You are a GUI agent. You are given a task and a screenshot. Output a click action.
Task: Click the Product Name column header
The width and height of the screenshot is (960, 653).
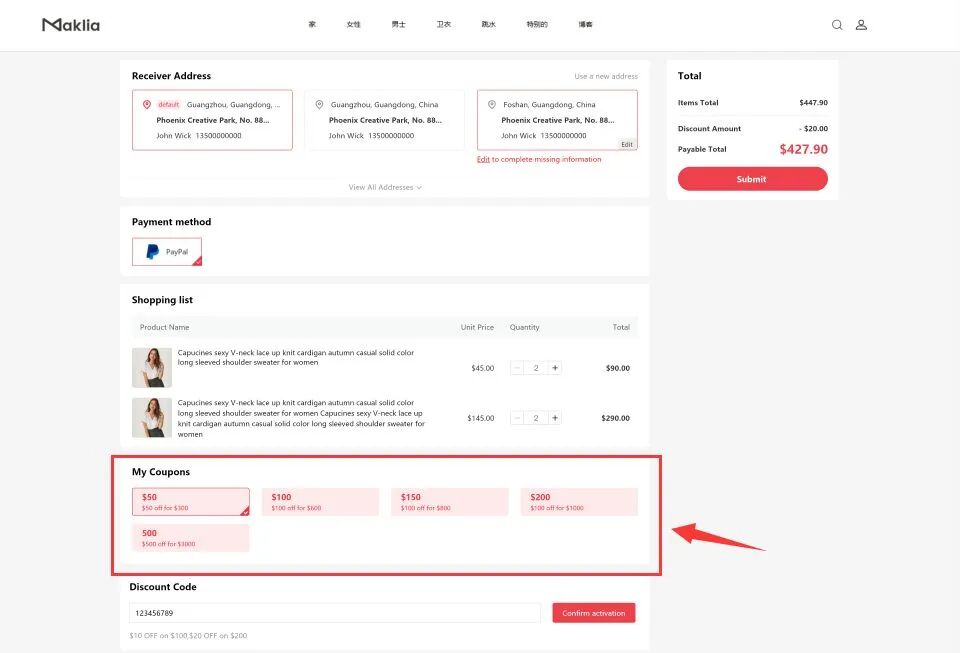[x=164, y=327]
